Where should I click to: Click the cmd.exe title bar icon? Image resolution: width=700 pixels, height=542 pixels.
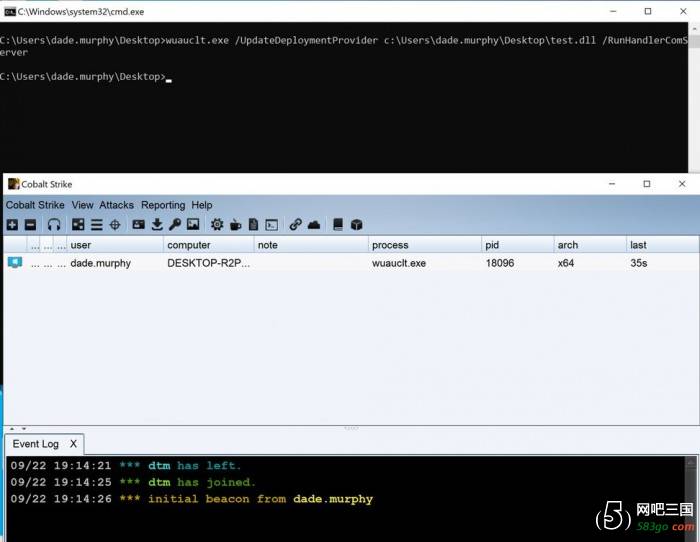click(x=9, y=12)
